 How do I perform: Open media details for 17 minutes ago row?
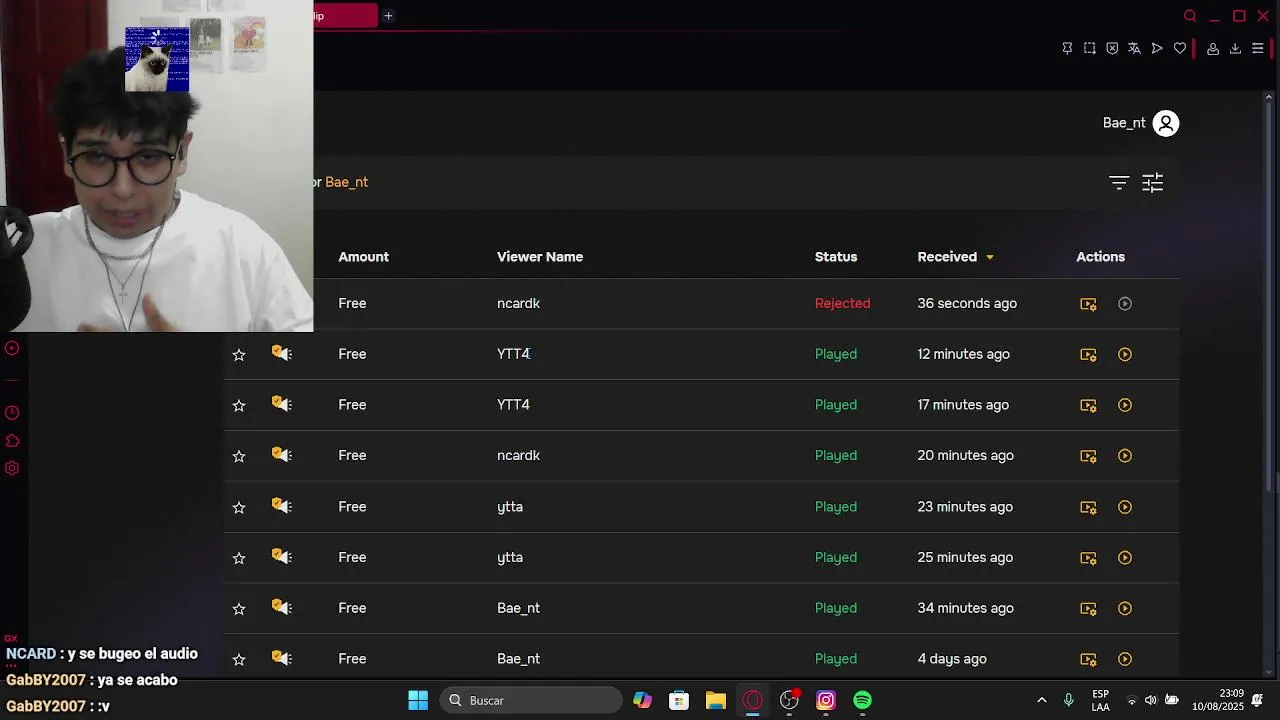[1089, 406]
